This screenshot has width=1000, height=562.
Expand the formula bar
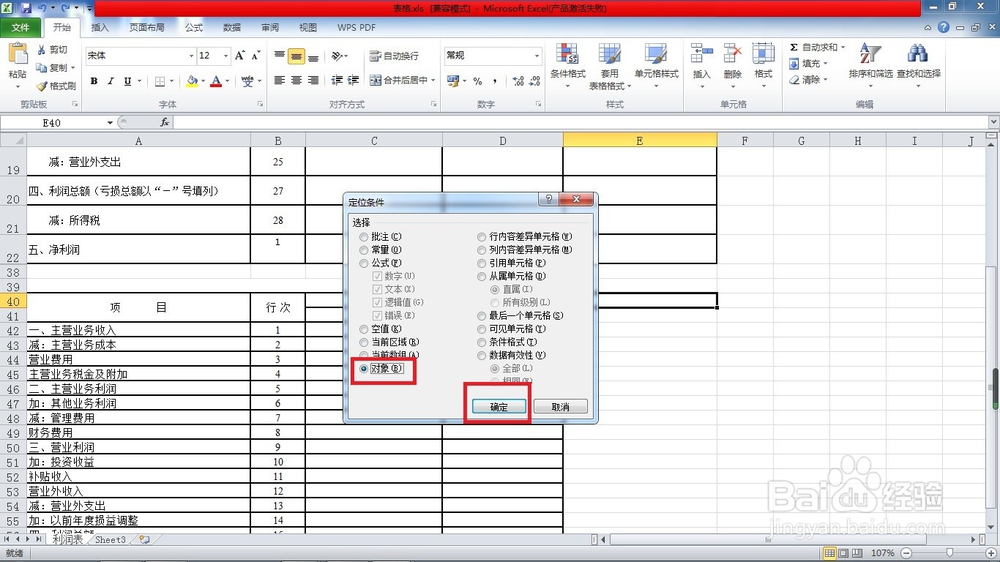tap(993, 122)
